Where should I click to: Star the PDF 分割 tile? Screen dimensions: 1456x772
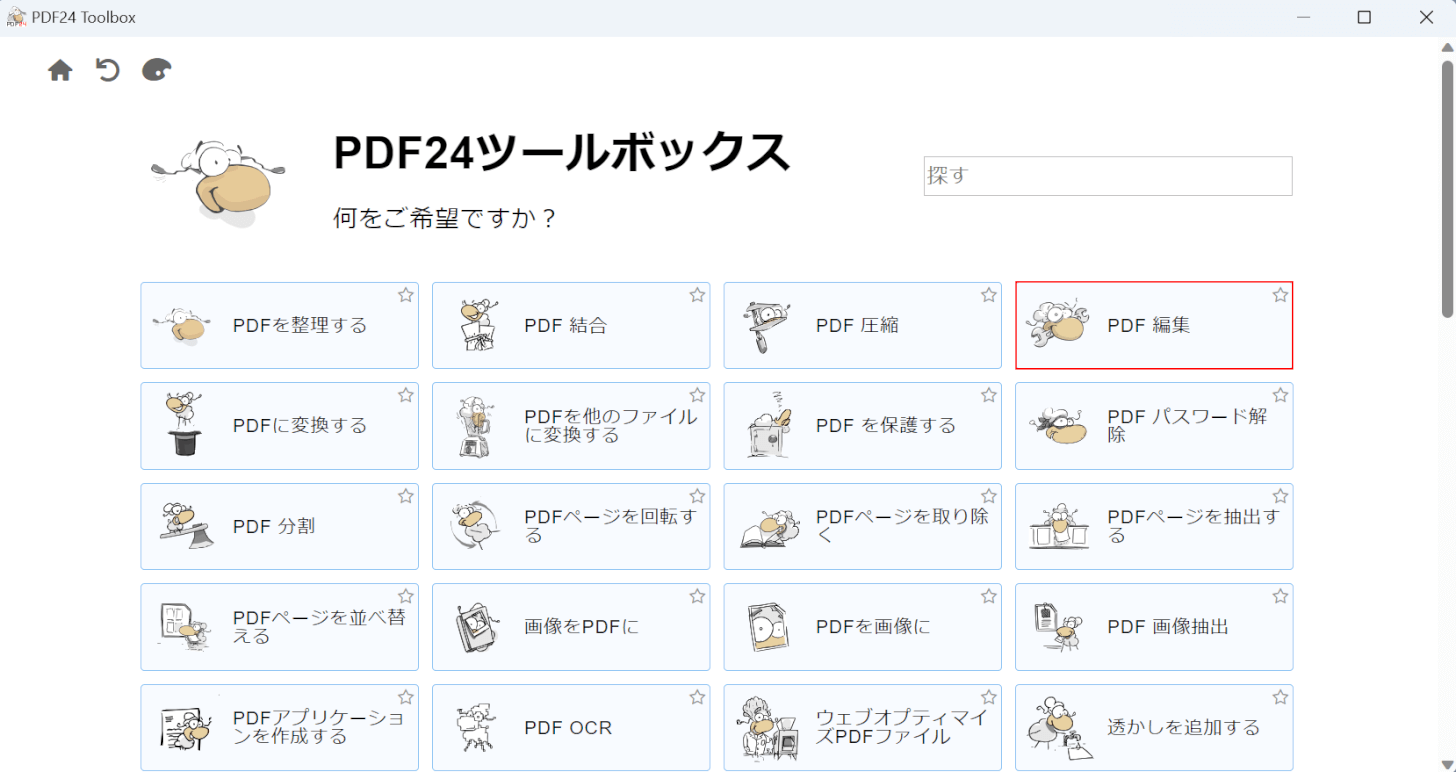(x=405, y=496)
